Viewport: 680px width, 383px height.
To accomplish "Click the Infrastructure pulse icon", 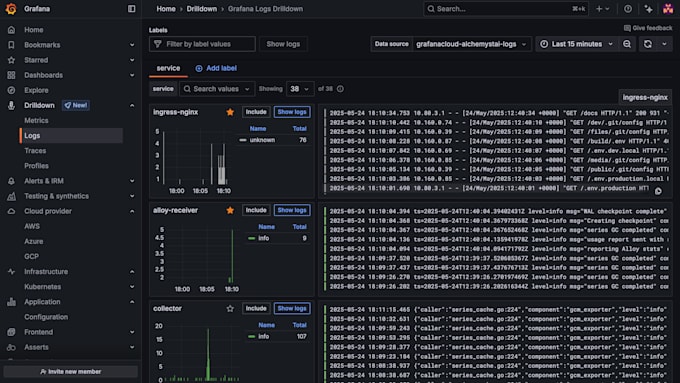I will 11,272.
